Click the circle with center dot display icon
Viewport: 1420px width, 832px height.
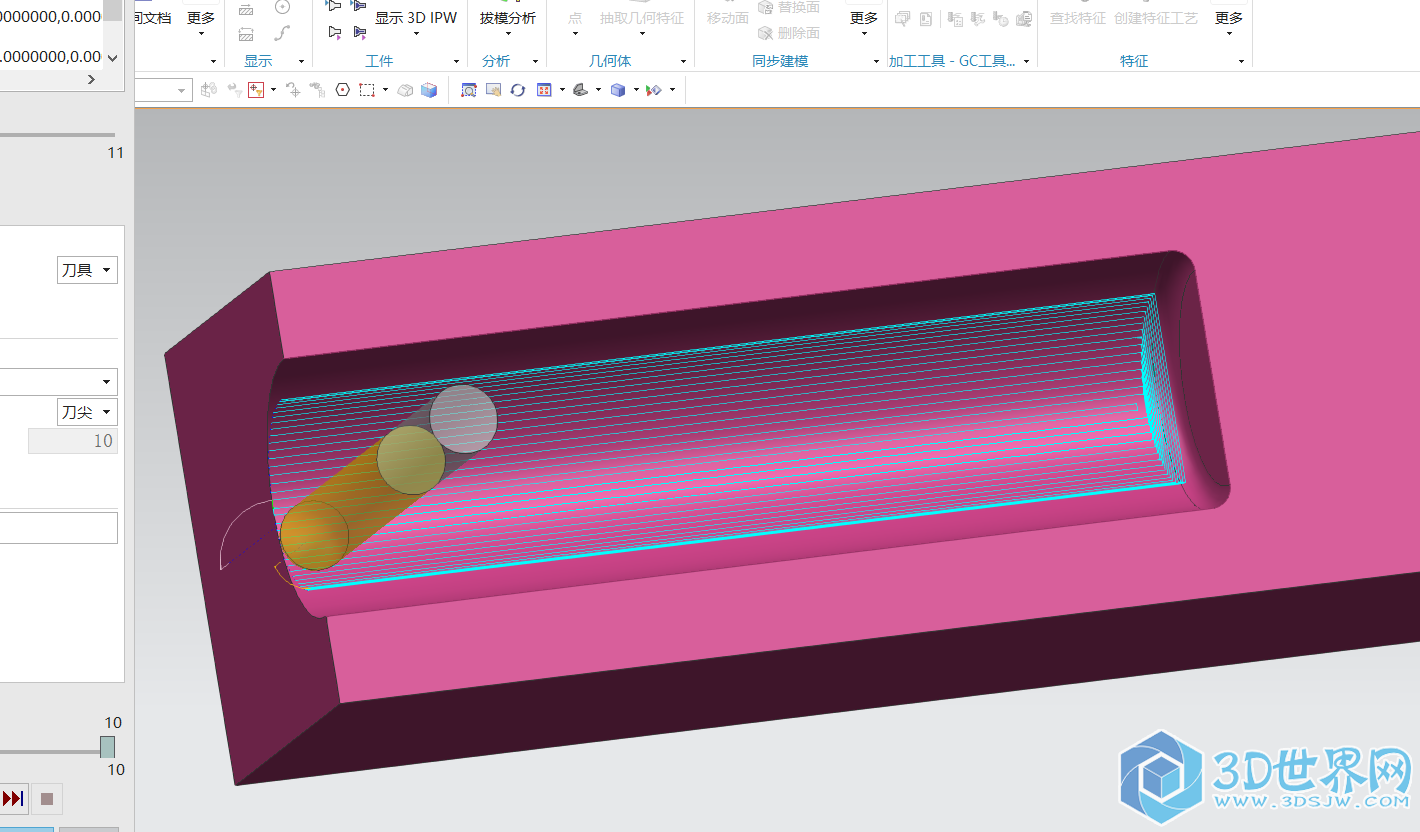(282, 7)
